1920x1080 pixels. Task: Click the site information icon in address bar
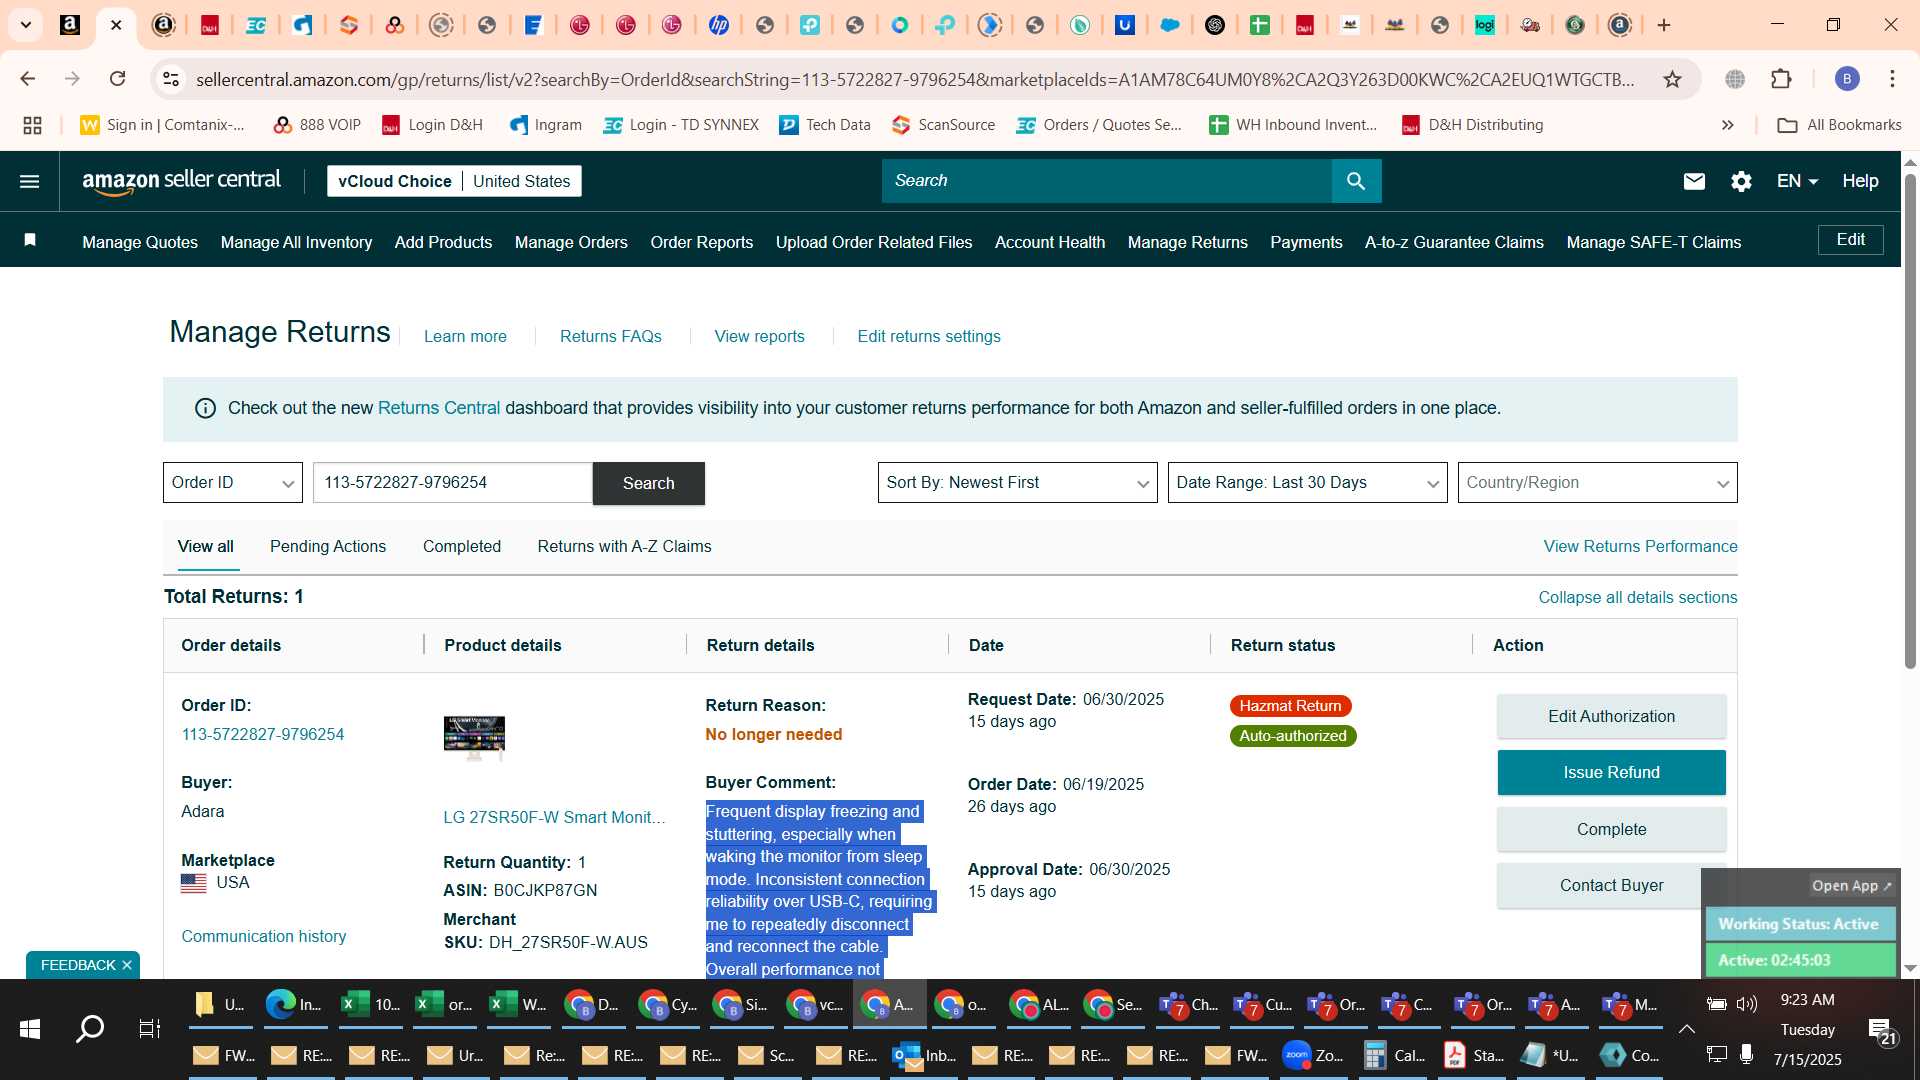pyautogui.click(x=171, y=79)
